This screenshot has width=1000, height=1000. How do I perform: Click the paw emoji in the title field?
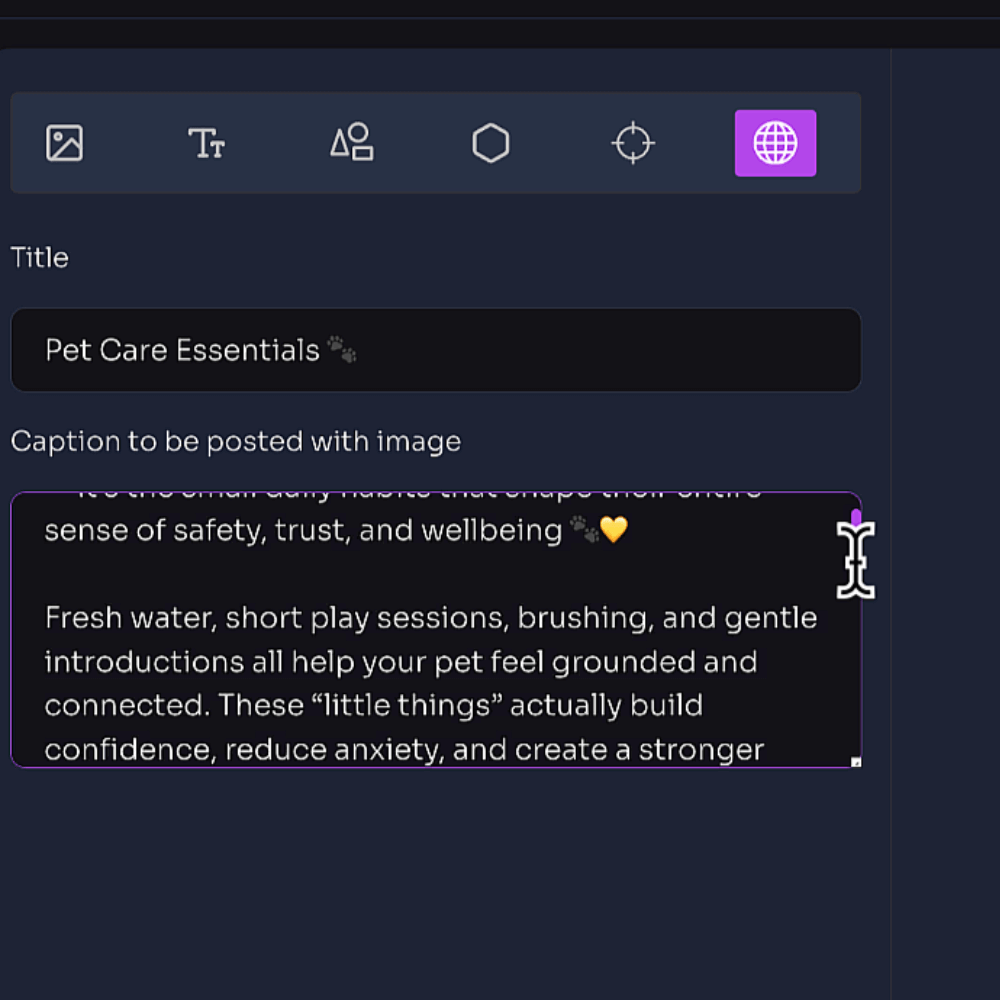click(342, 350)
